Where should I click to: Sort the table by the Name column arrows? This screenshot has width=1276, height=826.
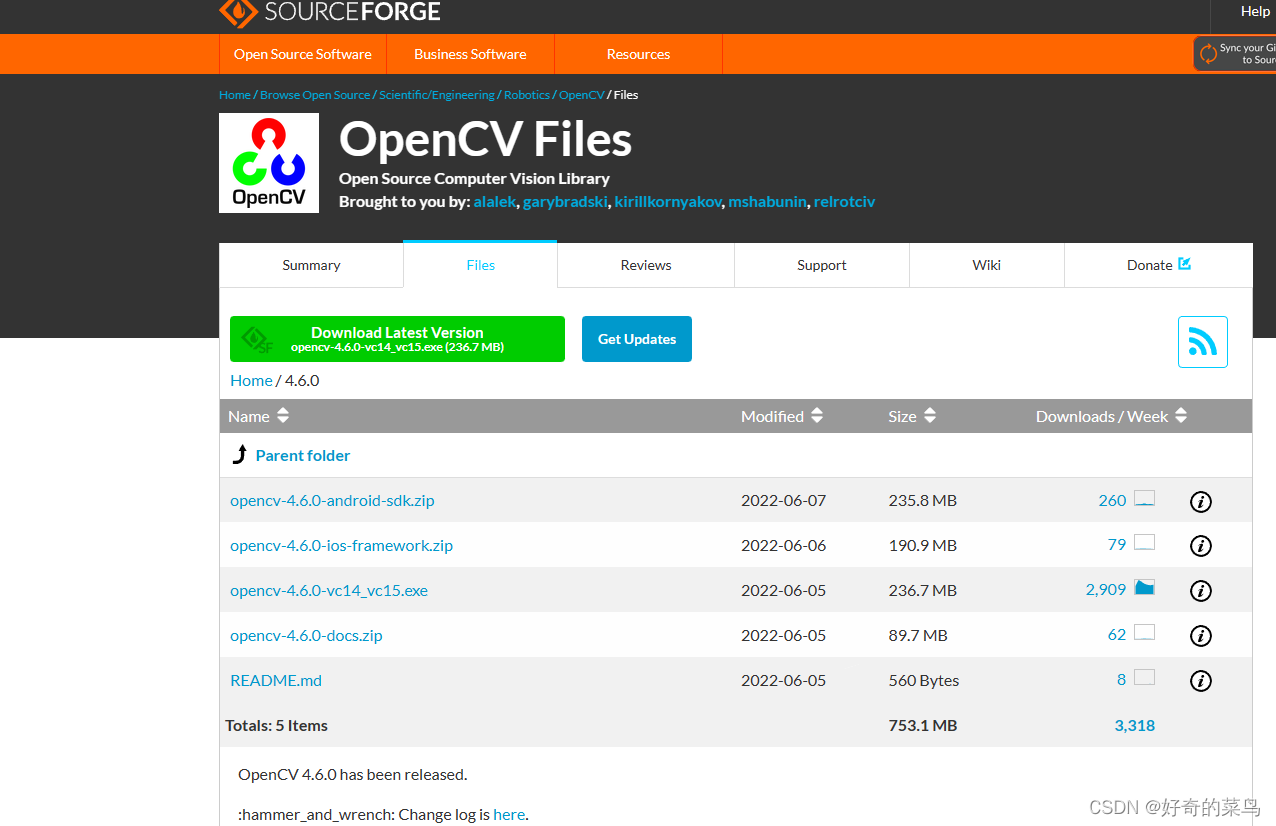(282, 415)
